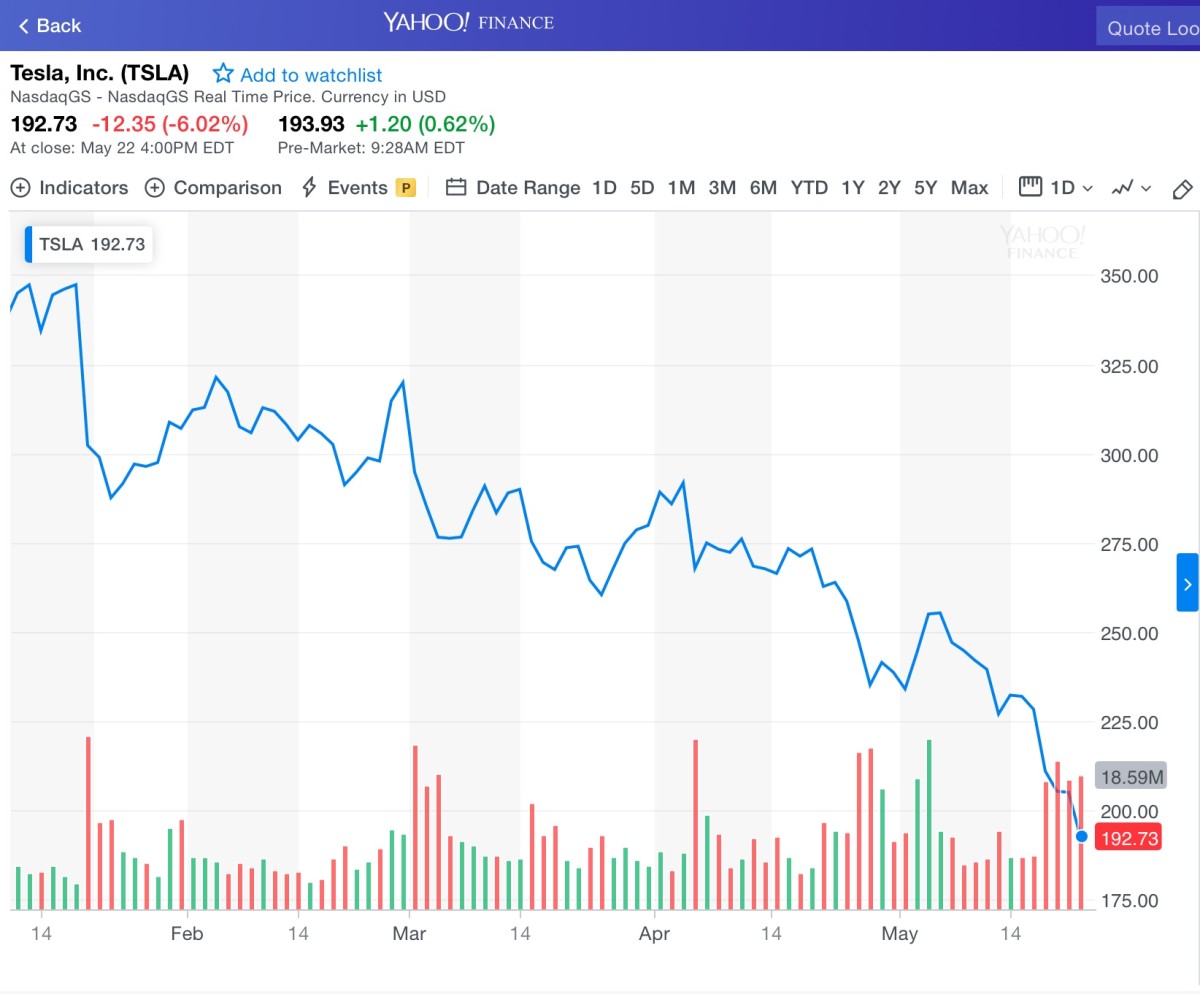
Task: Open the drawing pencil tool
Action: coord(1182,189)
